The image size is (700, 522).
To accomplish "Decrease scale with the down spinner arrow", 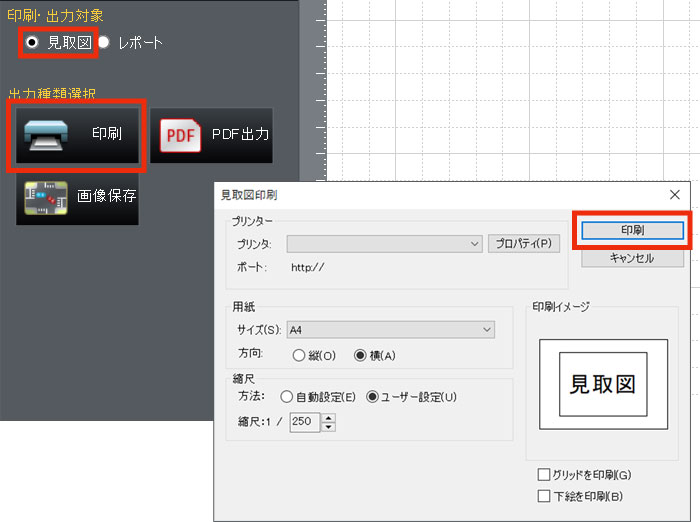I will [x=329, y=427].
